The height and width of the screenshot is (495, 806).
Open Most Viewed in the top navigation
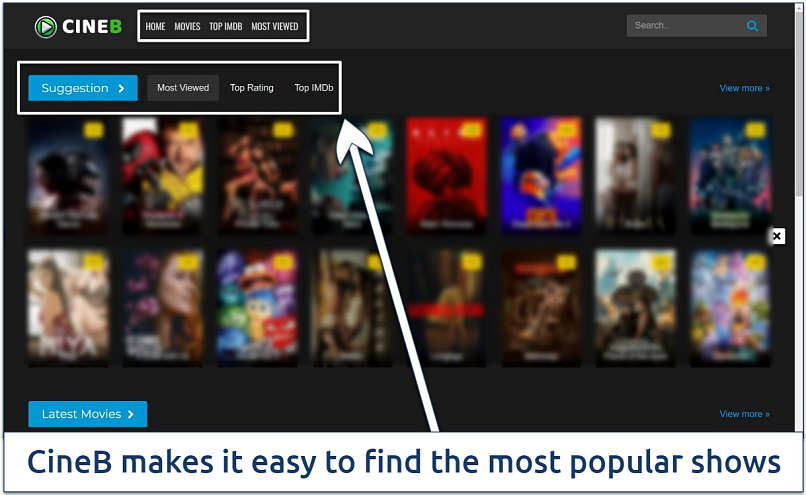click(274, 26)
